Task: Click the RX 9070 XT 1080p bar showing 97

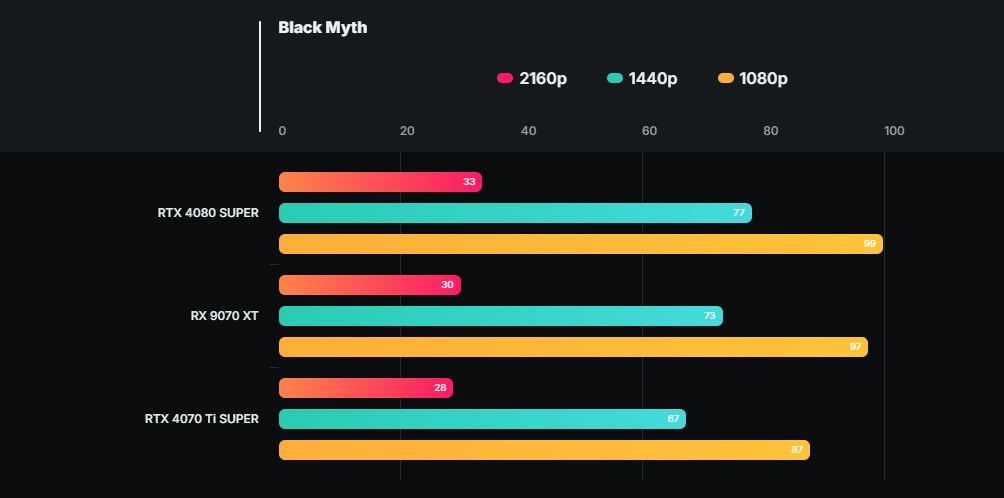Action: tap(573, 347)
